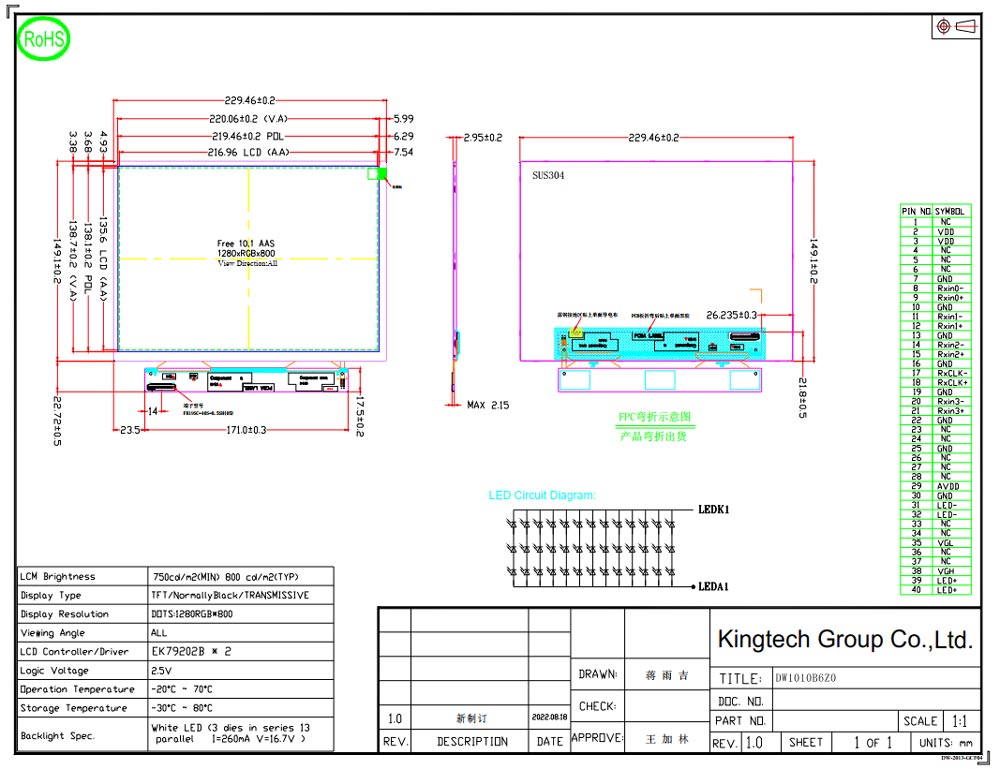Click the RoHS compliance logo

coord(41,39)
